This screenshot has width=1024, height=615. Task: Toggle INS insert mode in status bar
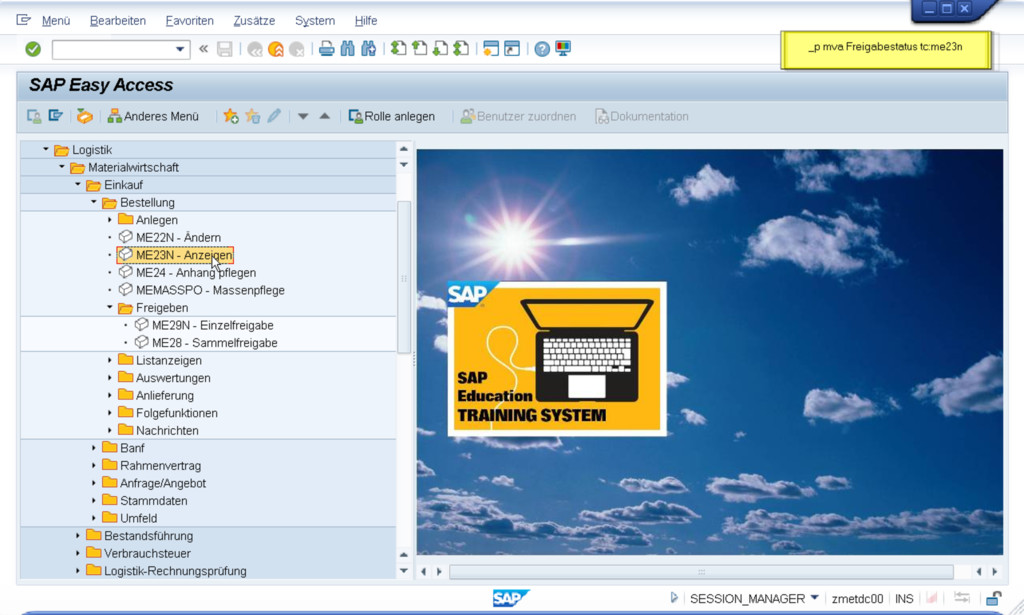click(x=904, y=598)
